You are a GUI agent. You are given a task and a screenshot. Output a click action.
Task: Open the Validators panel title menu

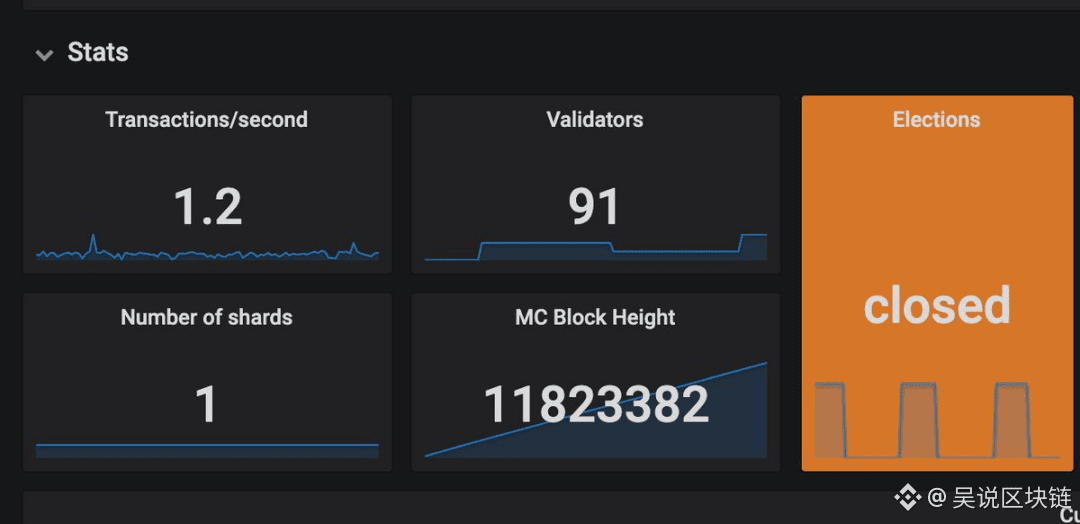[x=595, y=120]
